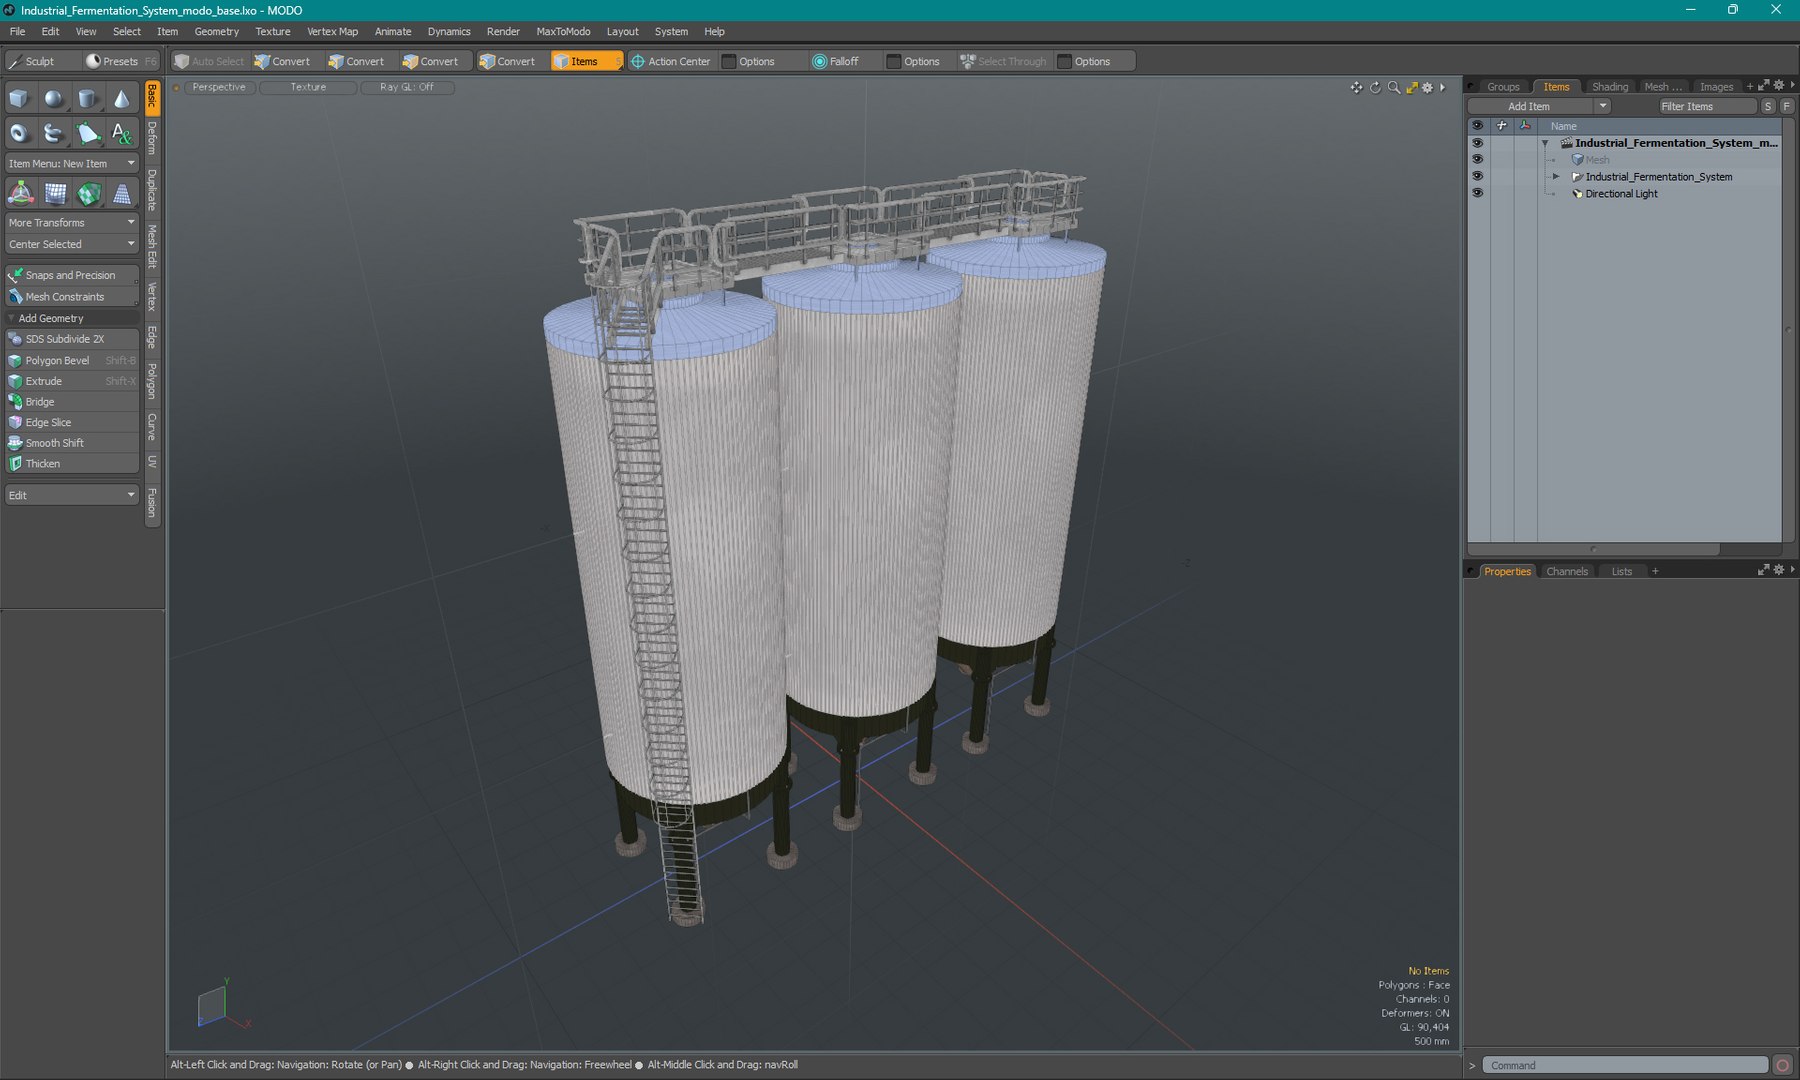Open viewport settings gear icon
Viewport: 1800px width, 1080px height.
tap(1428, 88)
